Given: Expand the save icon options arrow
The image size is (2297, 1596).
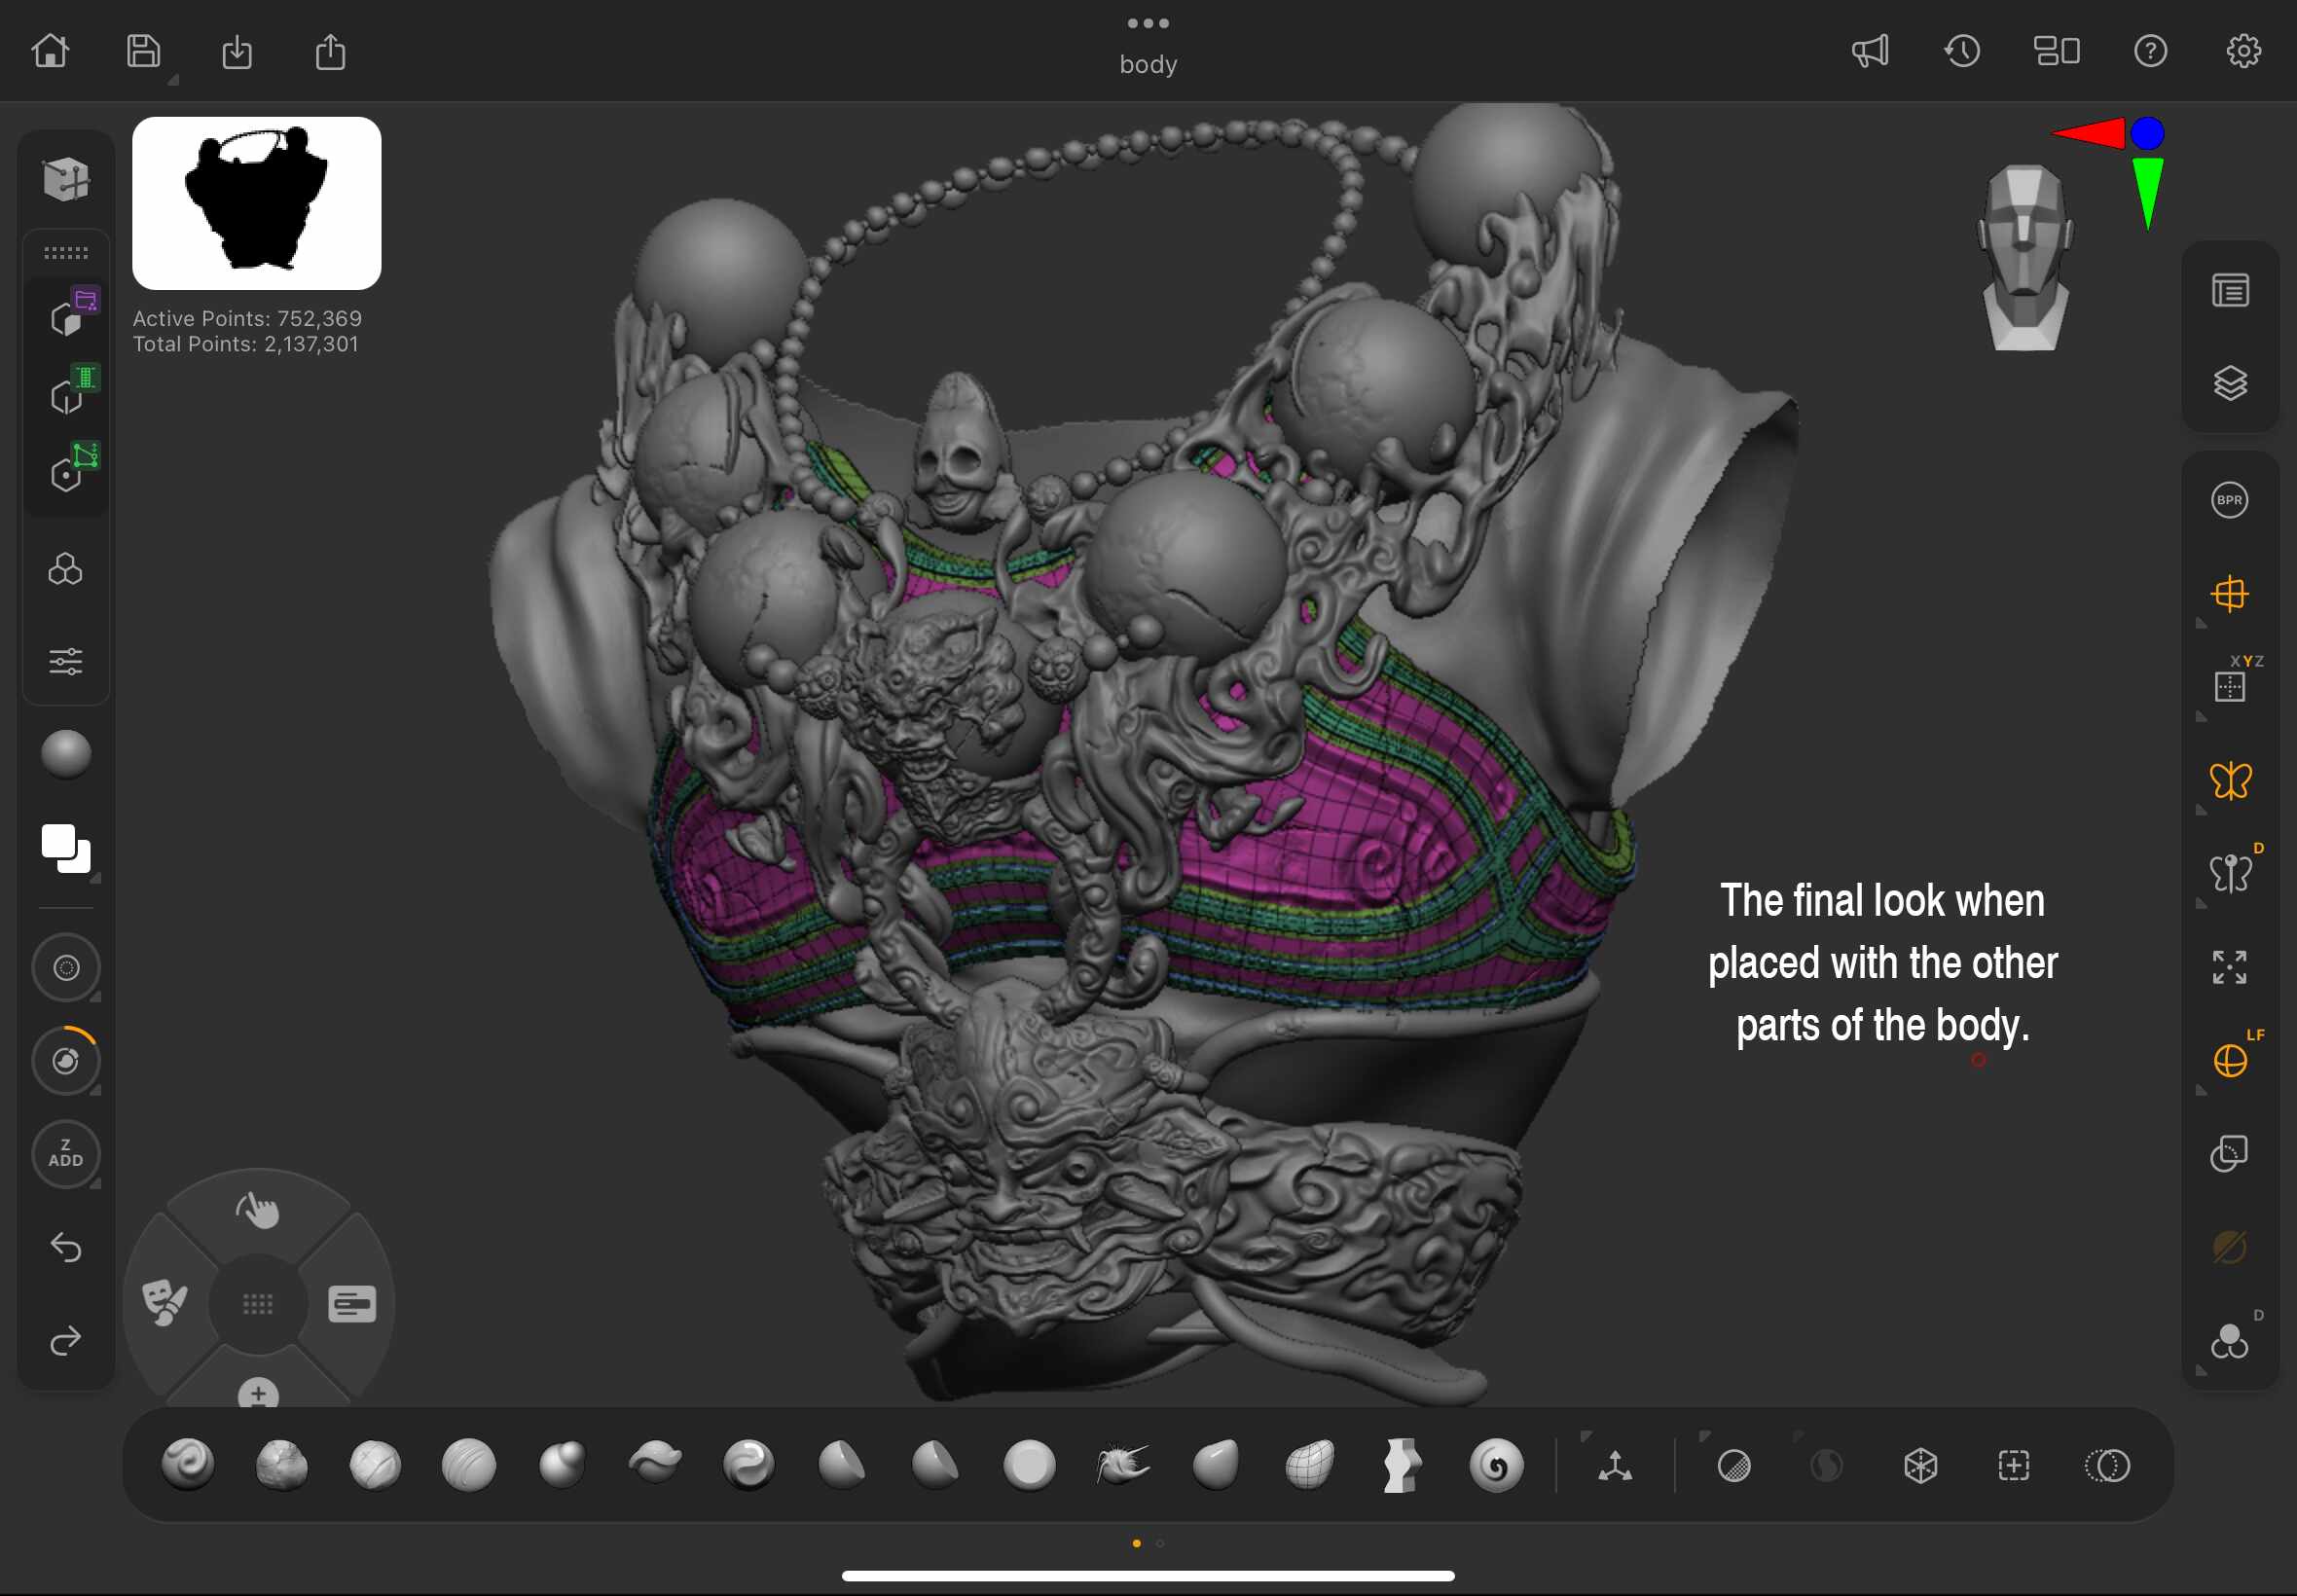Looking at the screenshot, I should (173, 80).
